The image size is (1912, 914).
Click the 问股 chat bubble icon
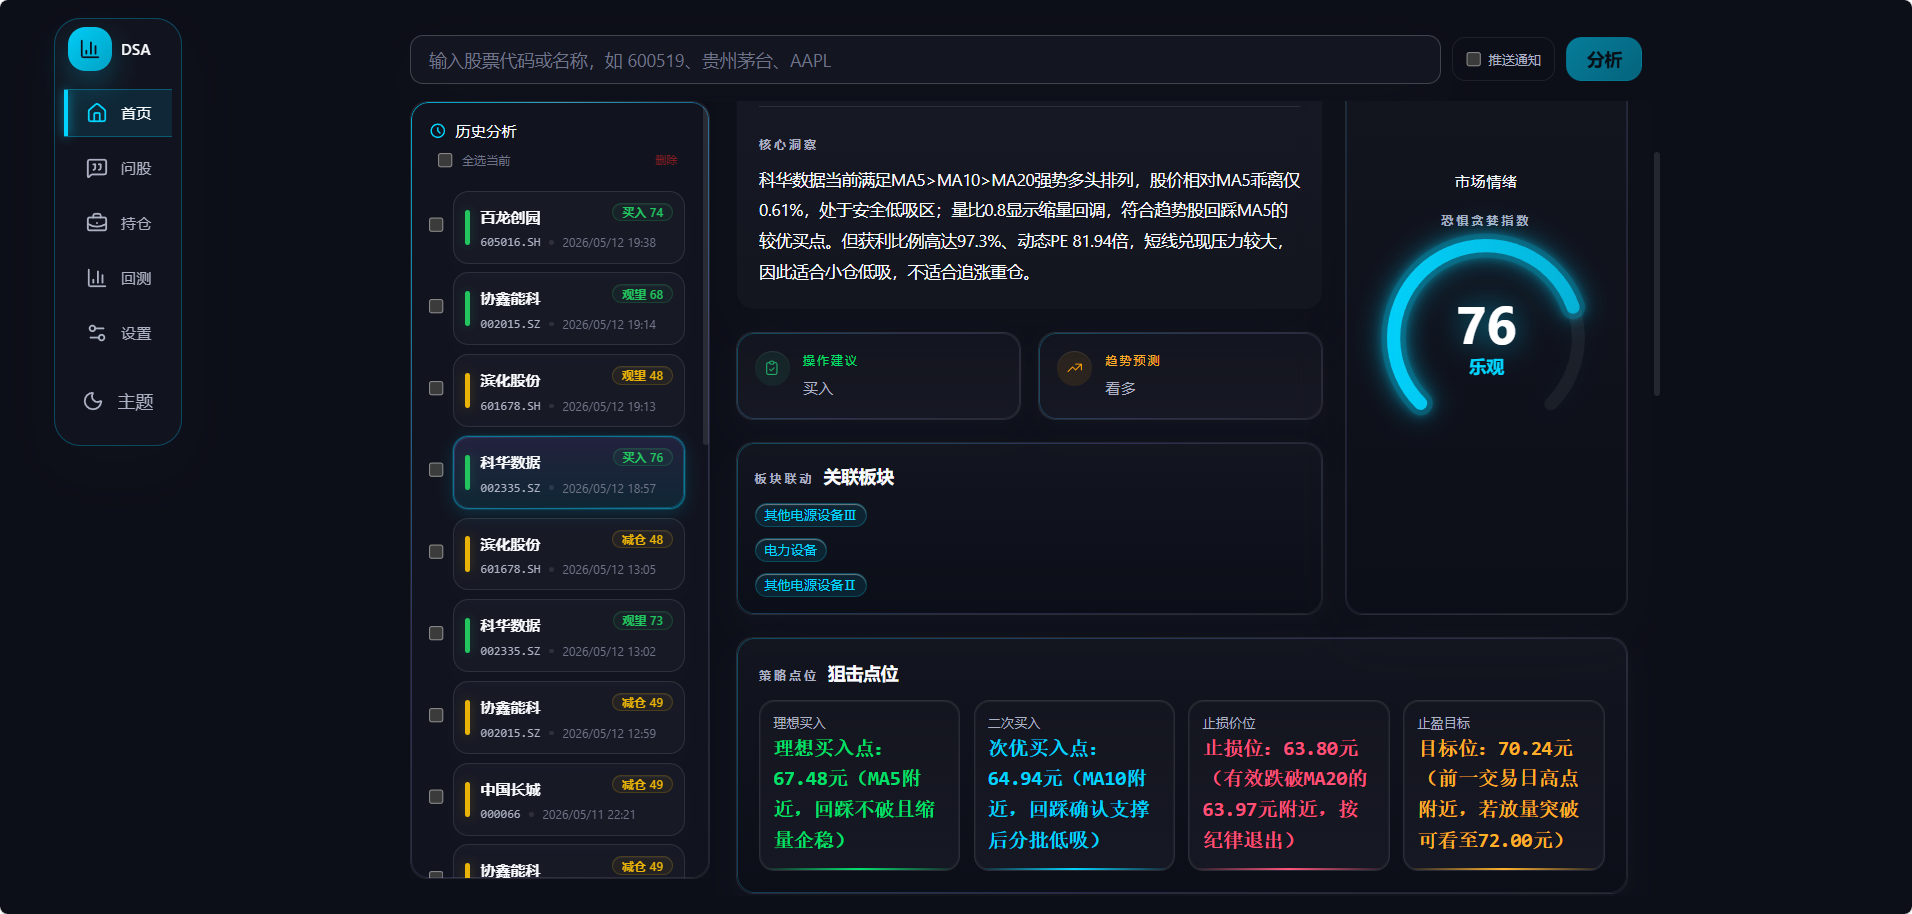[97, 168]
